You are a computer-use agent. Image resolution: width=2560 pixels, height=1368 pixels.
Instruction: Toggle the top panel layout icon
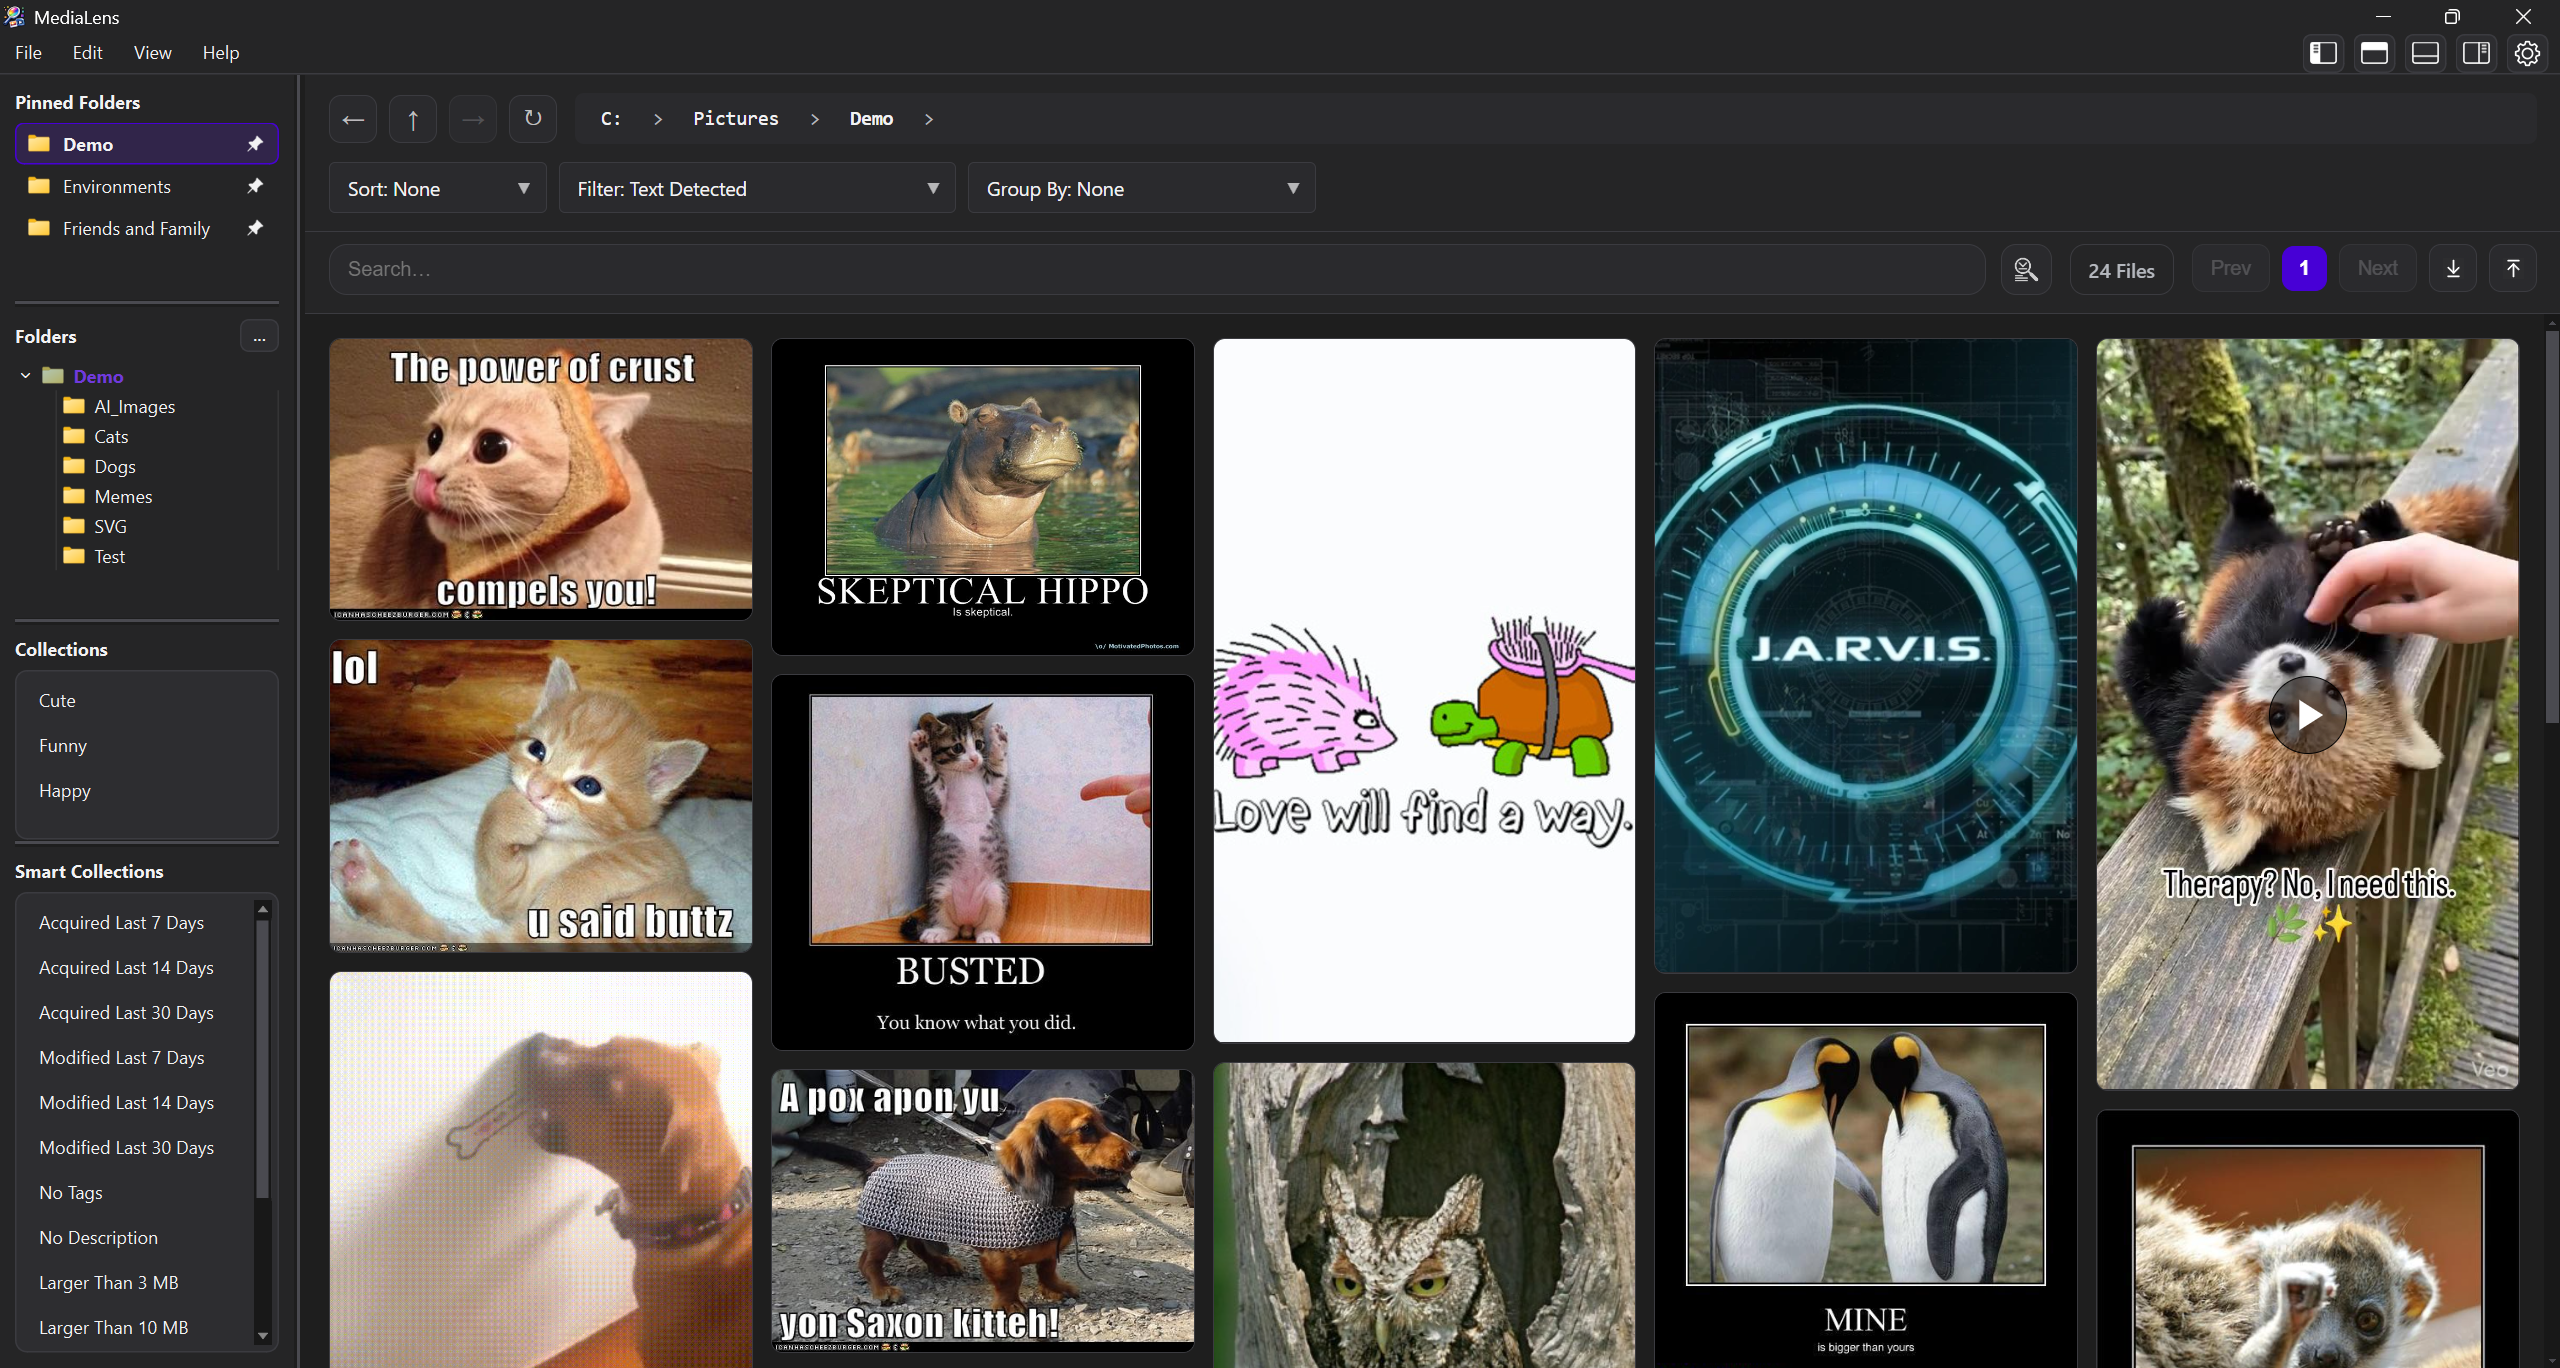(2374, 53)
